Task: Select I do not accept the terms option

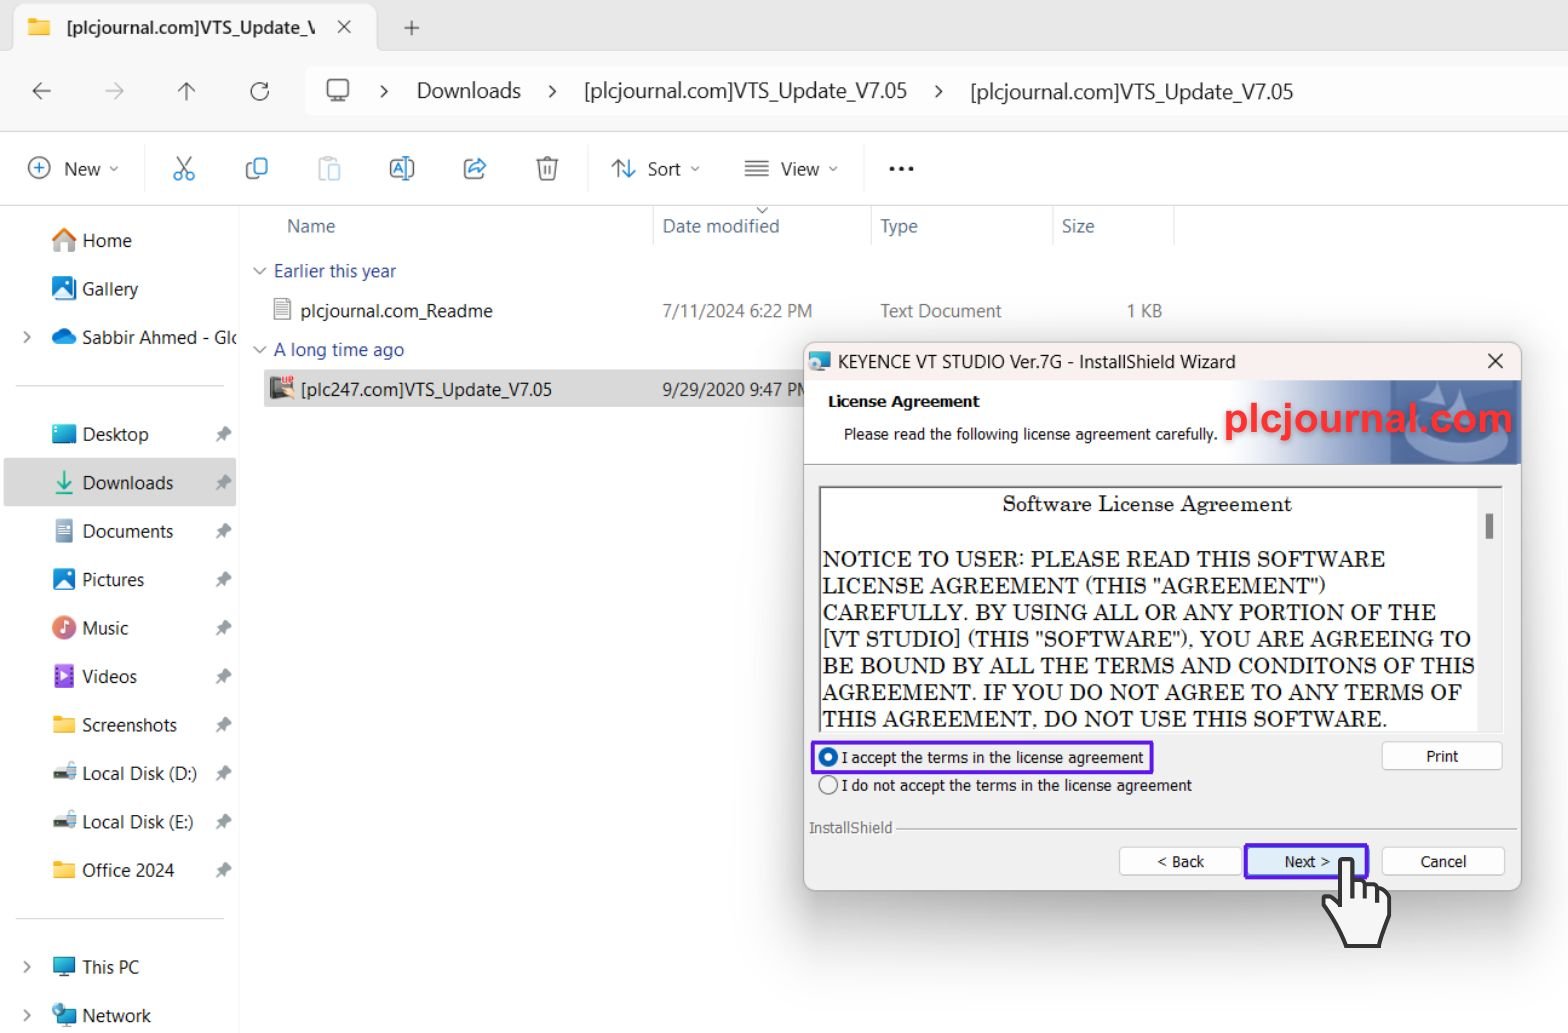Action: pyautogui.click(x=828, y=786)
